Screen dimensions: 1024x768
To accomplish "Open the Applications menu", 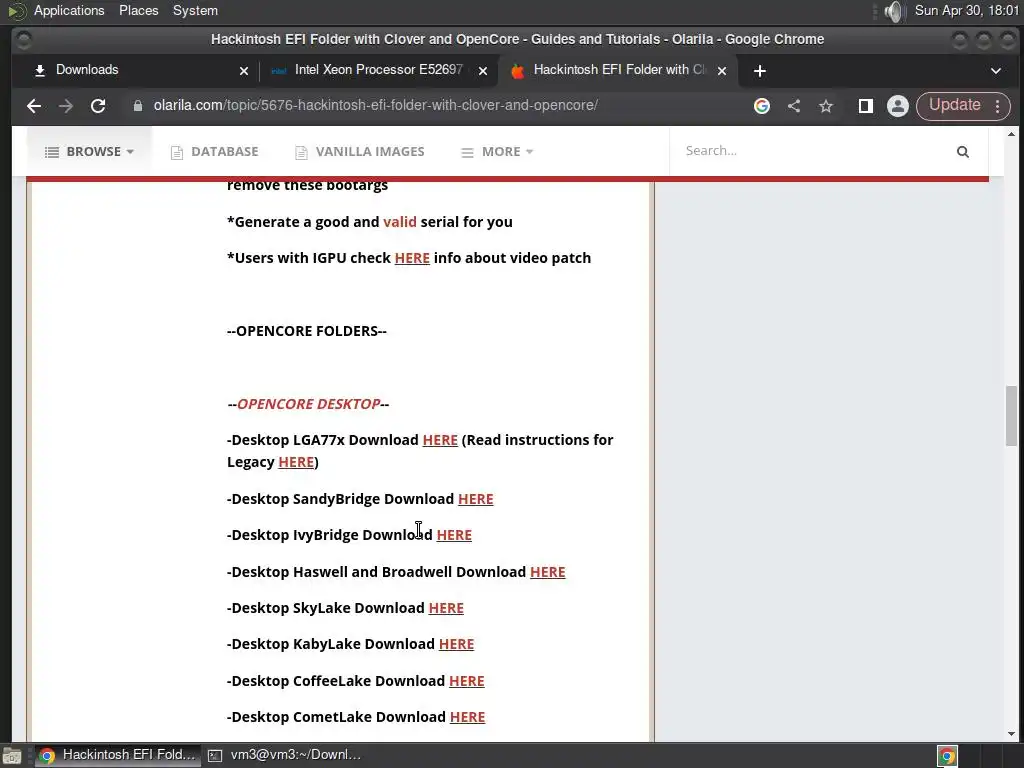I will point(69,10).
